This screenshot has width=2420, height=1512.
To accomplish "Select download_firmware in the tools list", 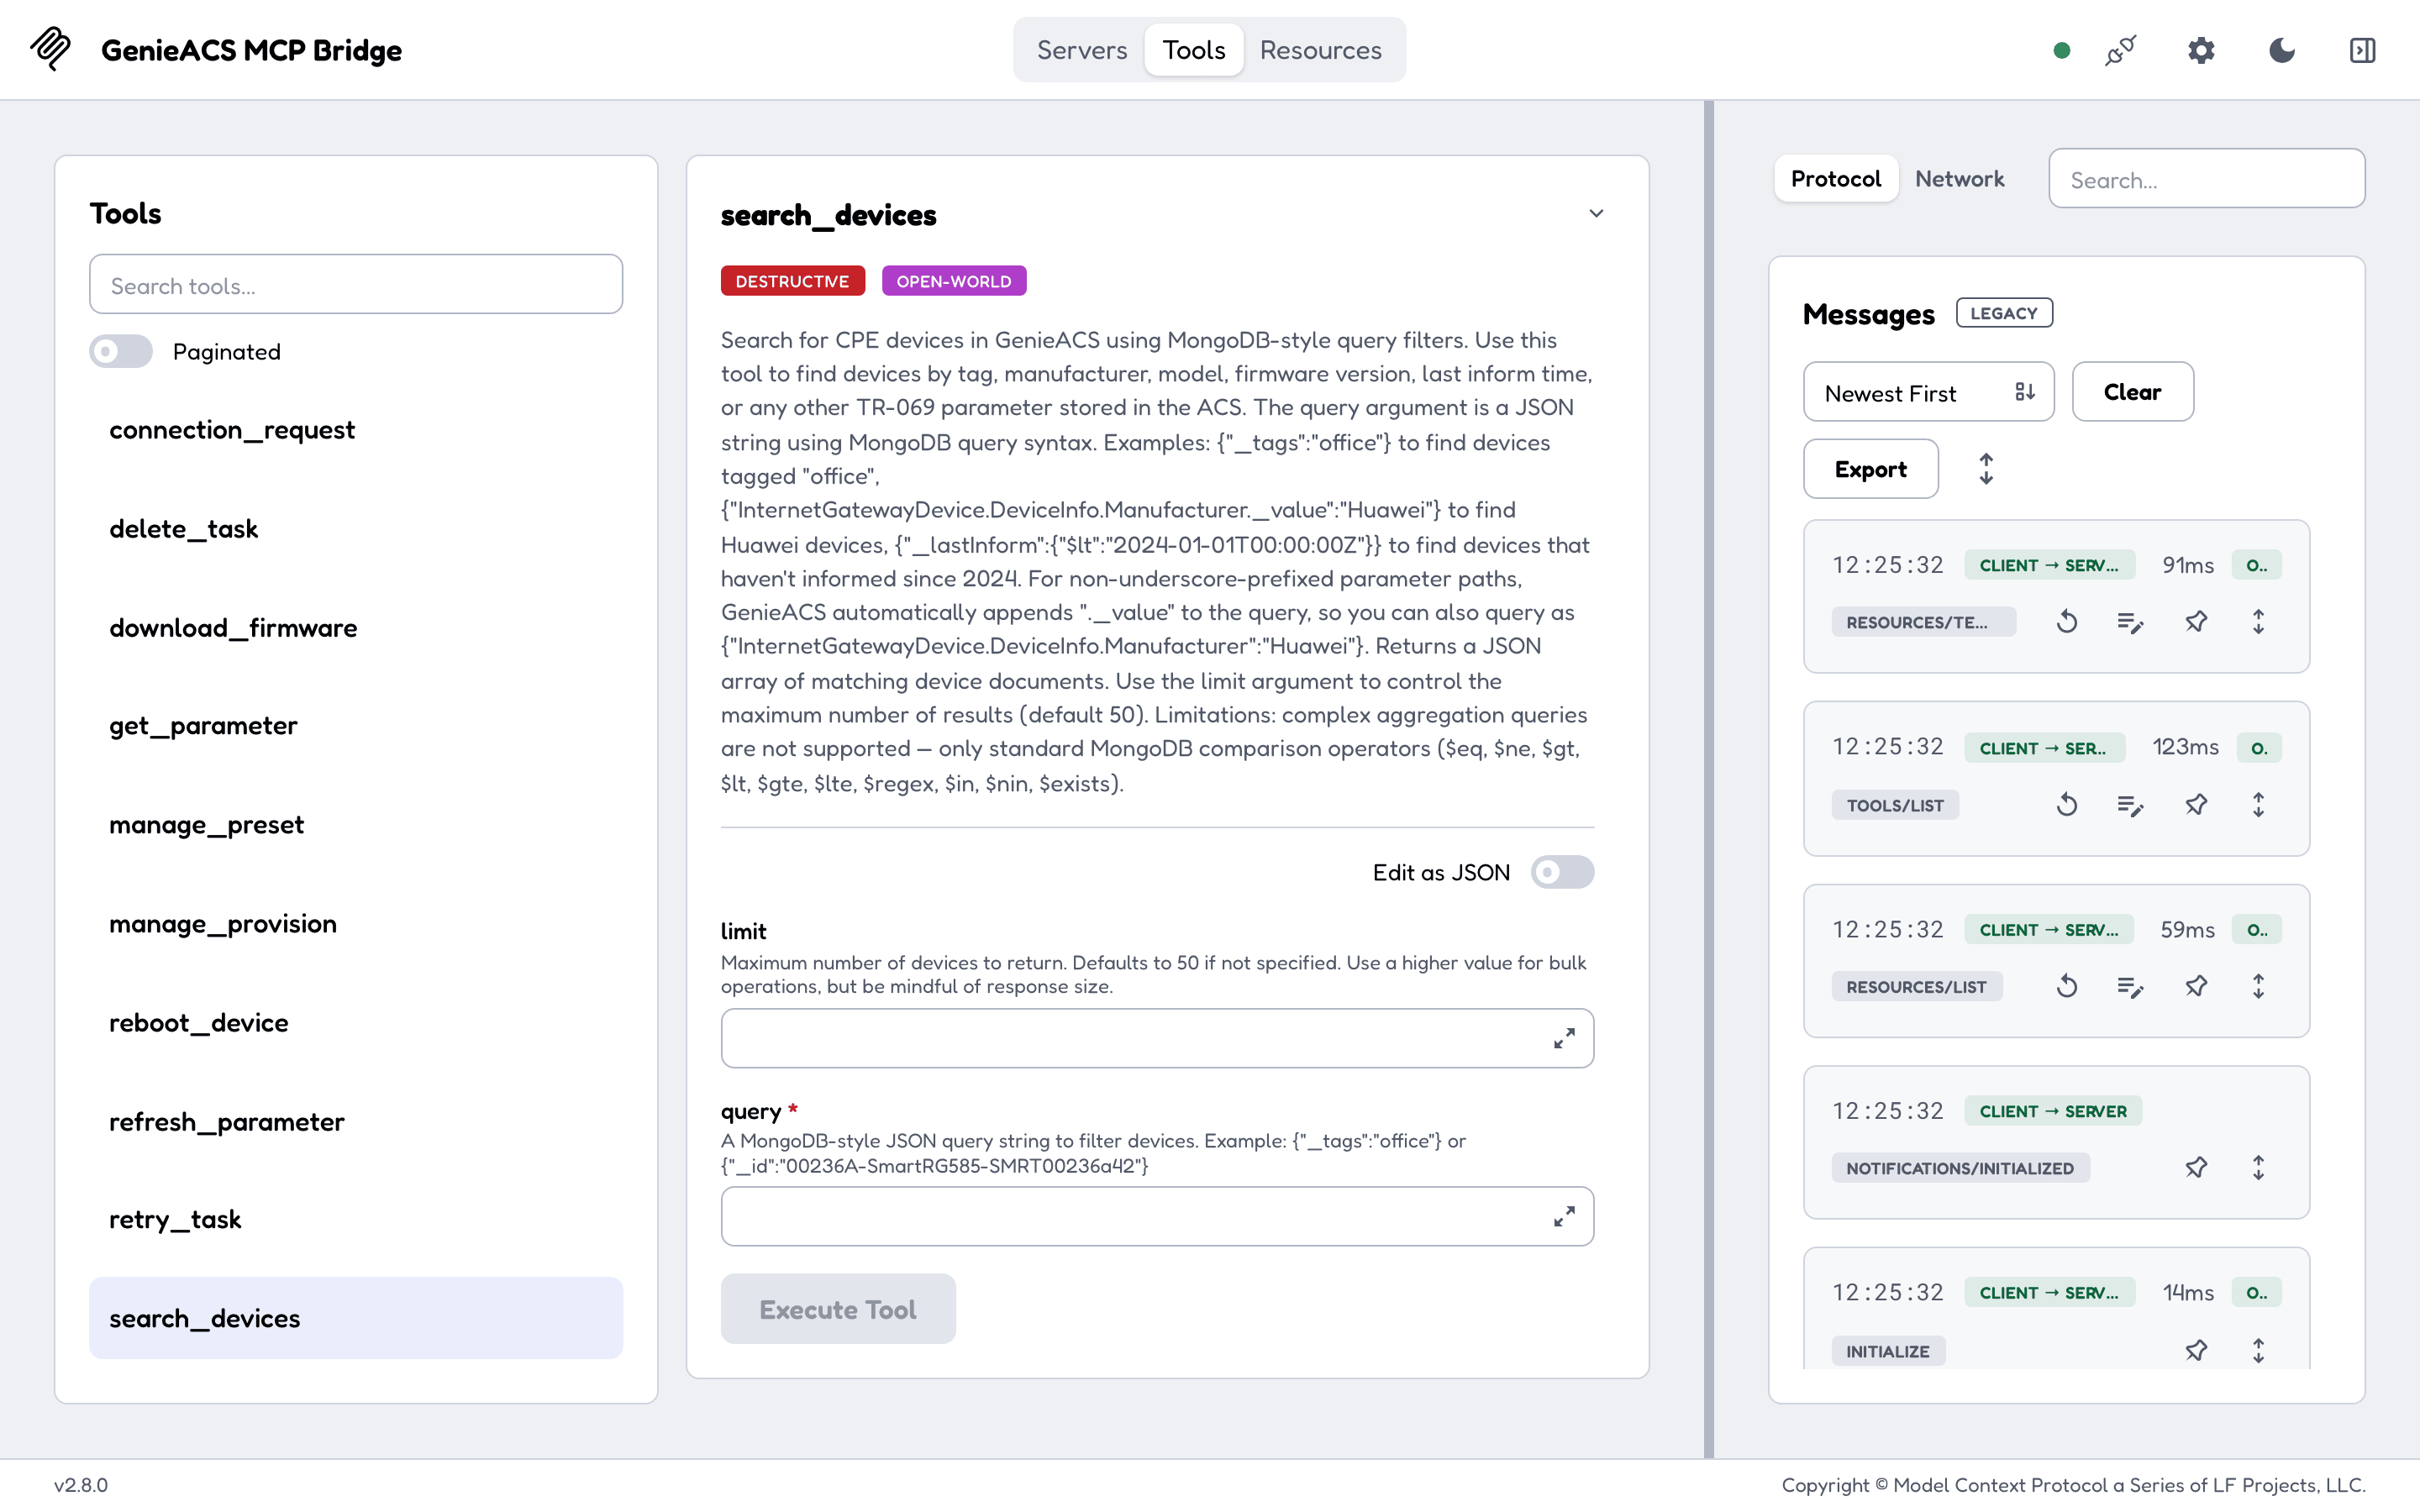I will click(355, 627).
